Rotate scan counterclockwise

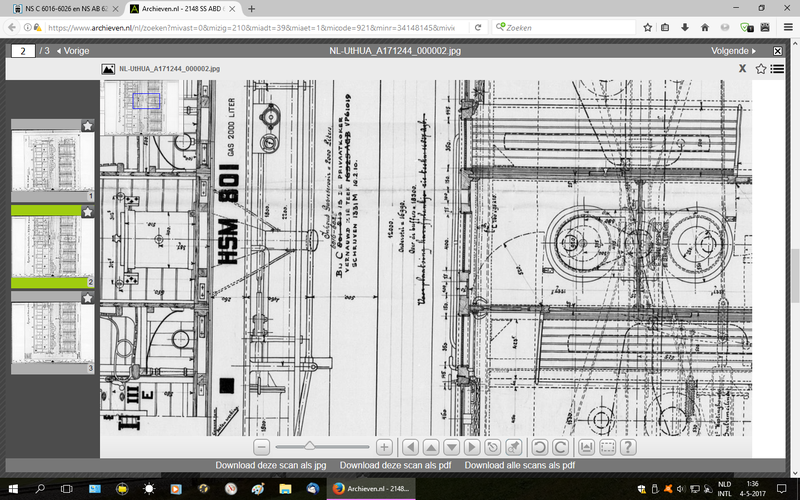point(539,447)
